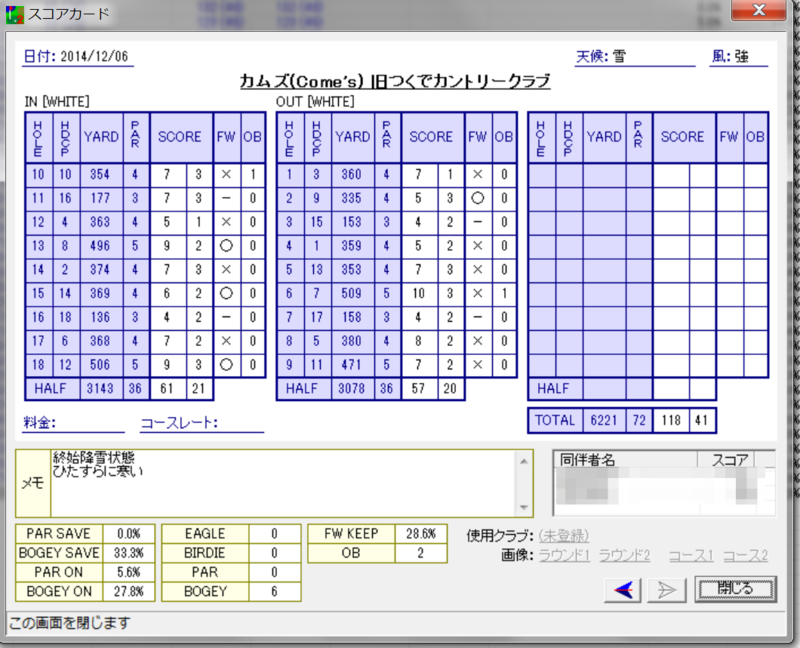Click BOGEY ON value 27.8%
The image size is (800, 648).
pos(129,591)
